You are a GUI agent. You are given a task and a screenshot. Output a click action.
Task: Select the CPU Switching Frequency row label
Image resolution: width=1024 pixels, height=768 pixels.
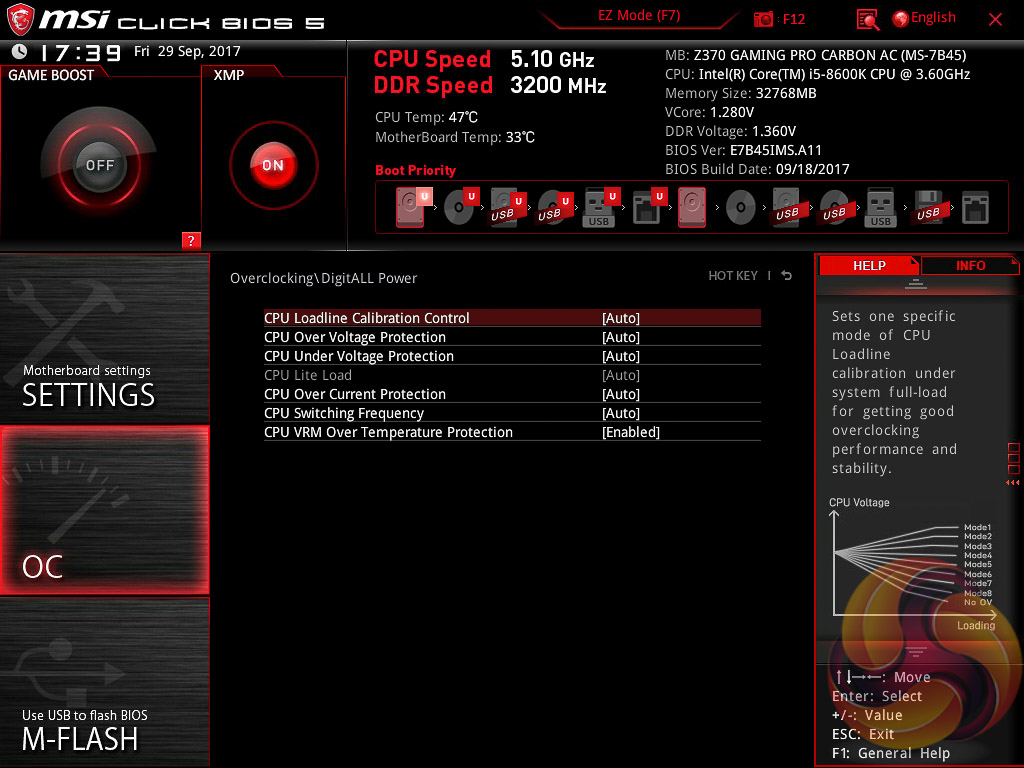point(344,413)
